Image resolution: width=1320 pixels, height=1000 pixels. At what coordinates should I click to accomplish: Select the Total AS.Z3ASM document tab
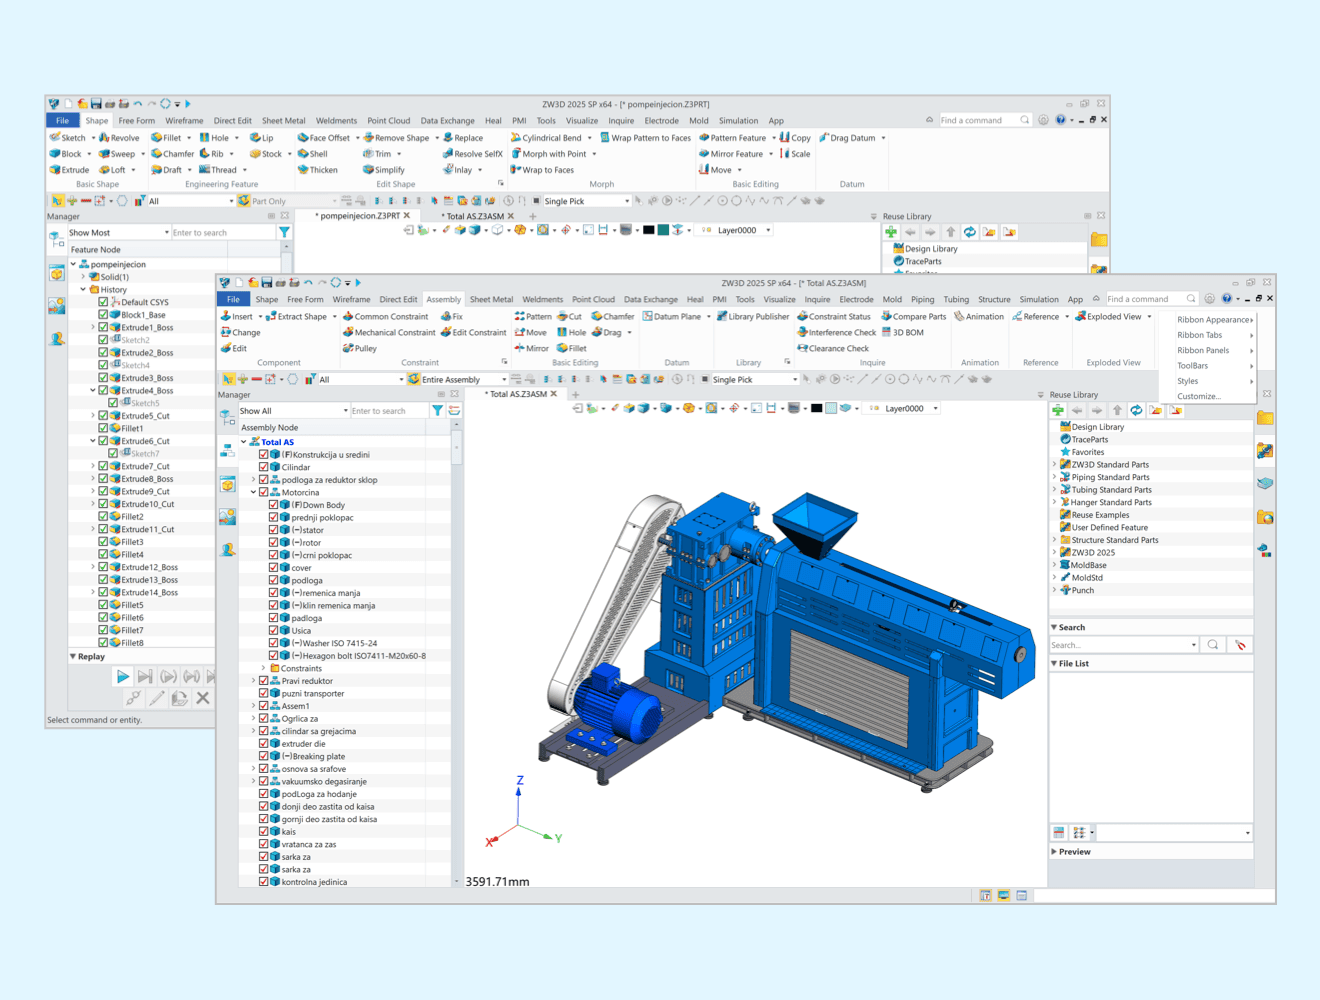[517, 394]
